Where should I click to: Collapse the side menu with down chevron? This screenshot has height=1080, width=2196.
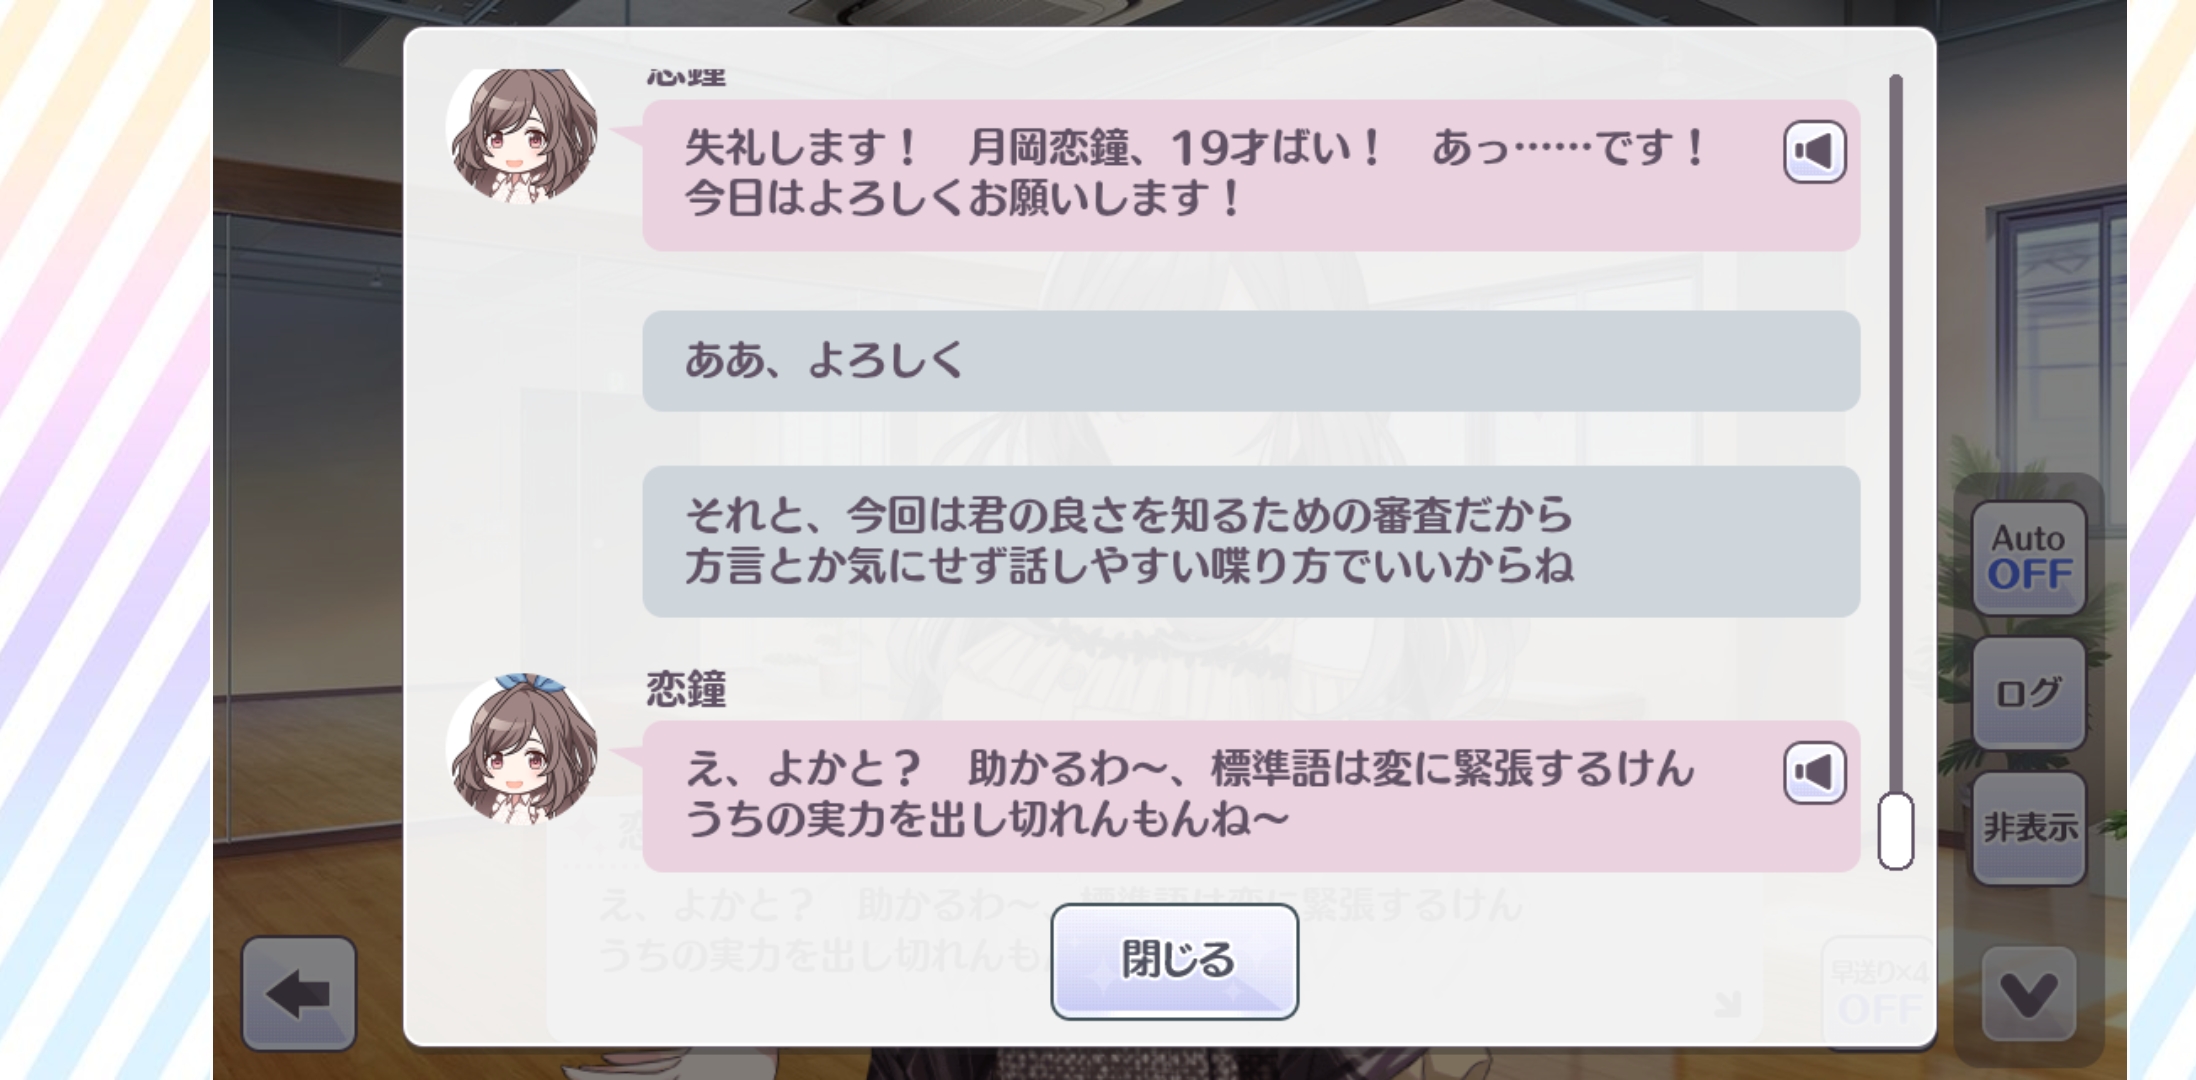[x=2029, y=994]
